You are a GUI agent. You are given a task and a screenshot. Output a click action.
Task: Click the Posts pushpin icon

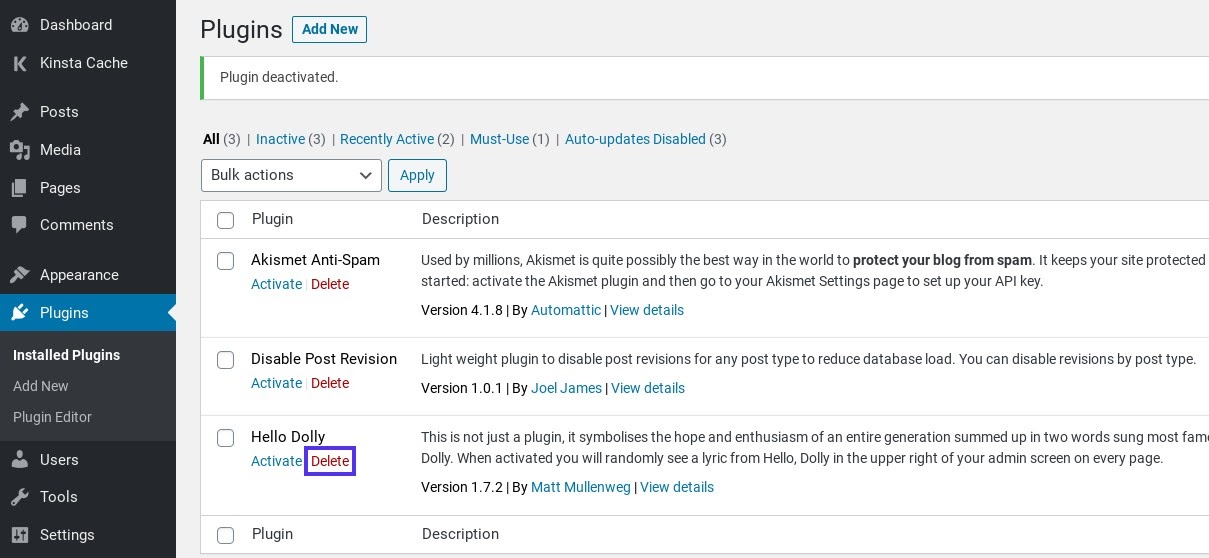pyautogui.click(x=19, y=112)
